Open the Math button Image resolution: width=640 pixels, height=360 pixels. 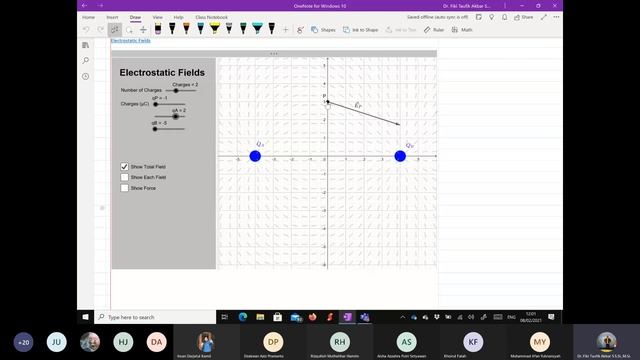click(x=462, y=30)
